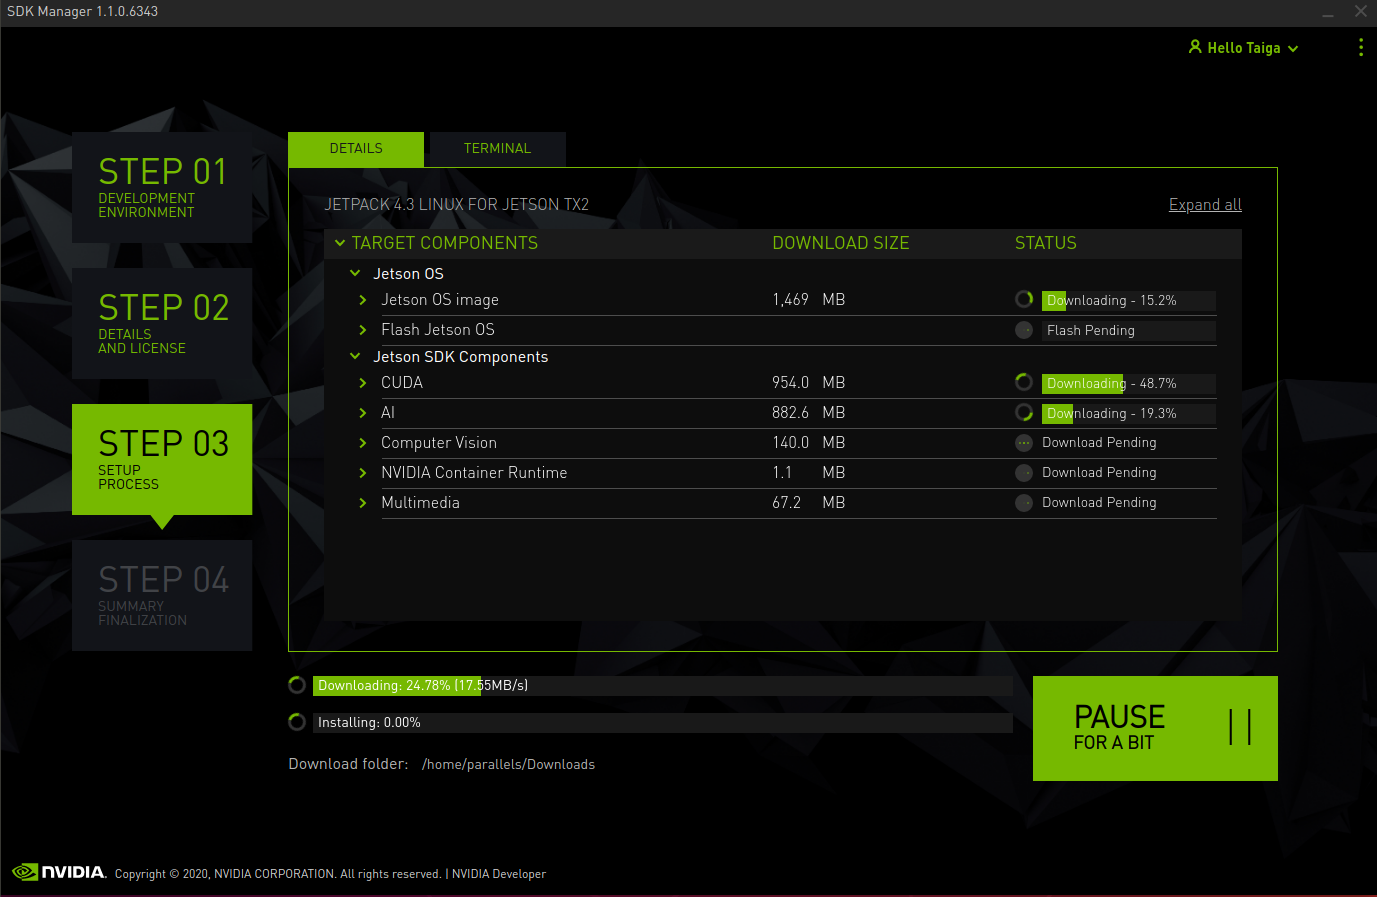Click the NVIDIA Container Runtime pending icon
The width and height of the screenshot is (1377, 897).
(x=1024, y=472)
